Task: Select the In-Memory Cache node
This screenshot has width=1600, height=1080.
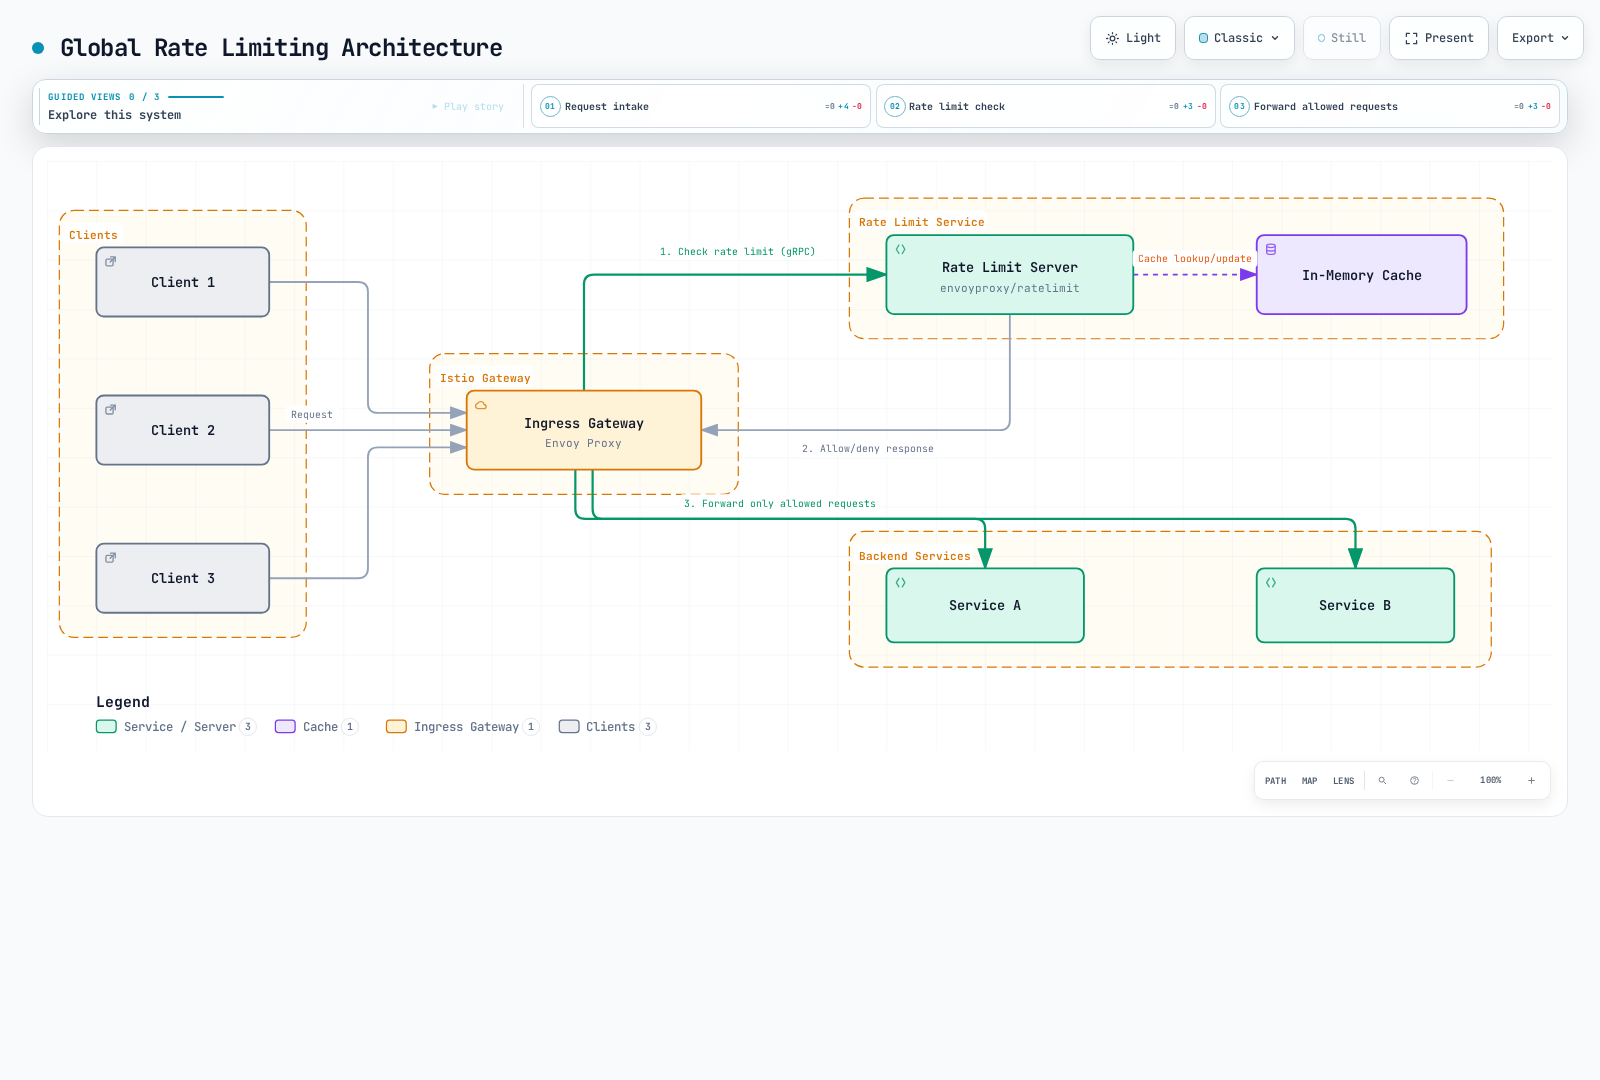Action: 1362,275
